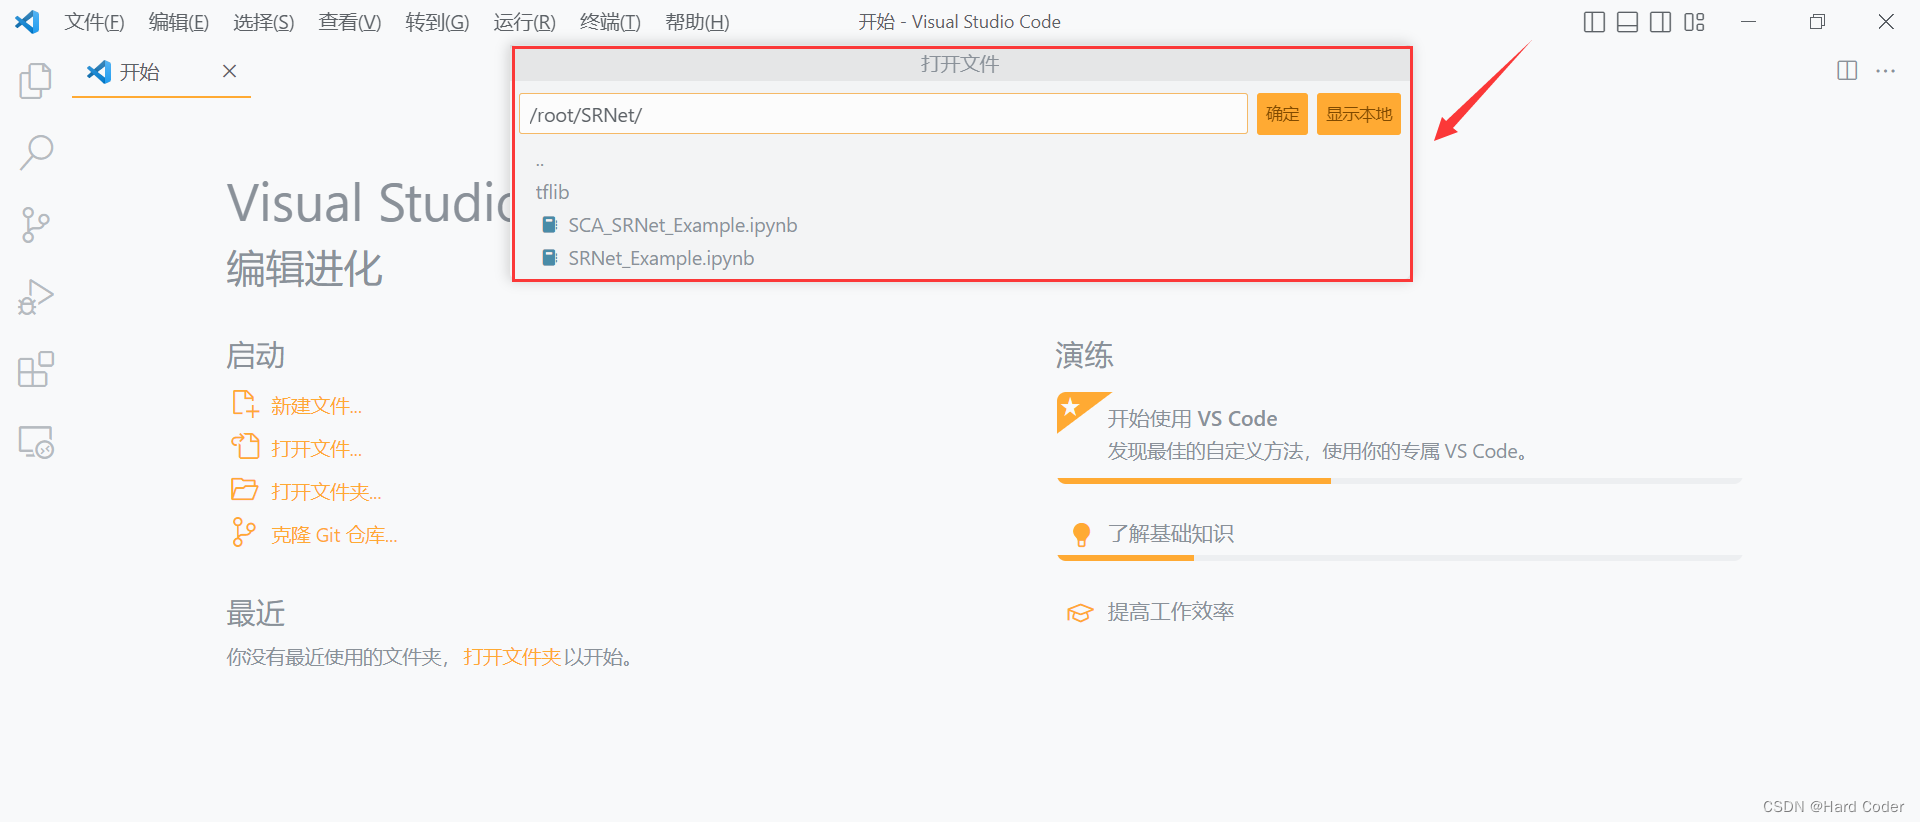This screenshot has height=822, width=1920.
Task: Select the 开始 editor tab
Action: coord(161,72)
